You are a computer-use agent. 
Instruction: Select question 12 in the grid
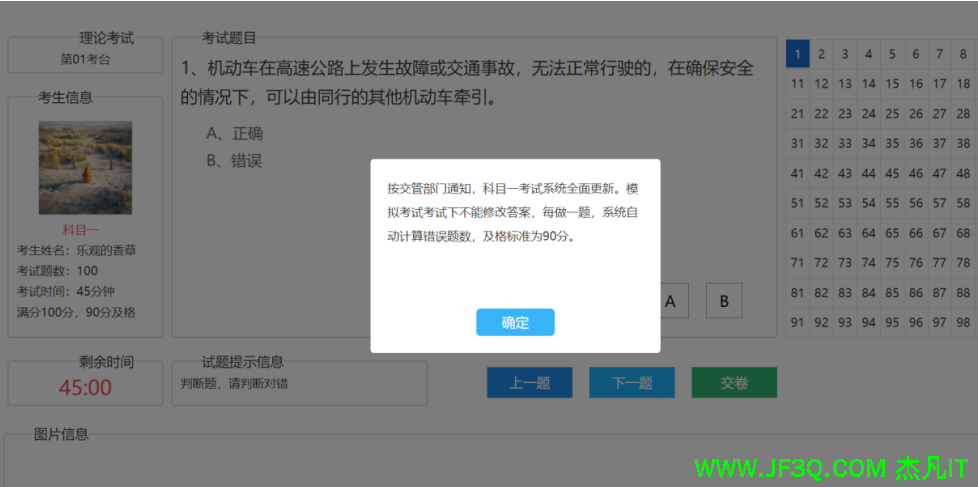(x=821, y=84)
